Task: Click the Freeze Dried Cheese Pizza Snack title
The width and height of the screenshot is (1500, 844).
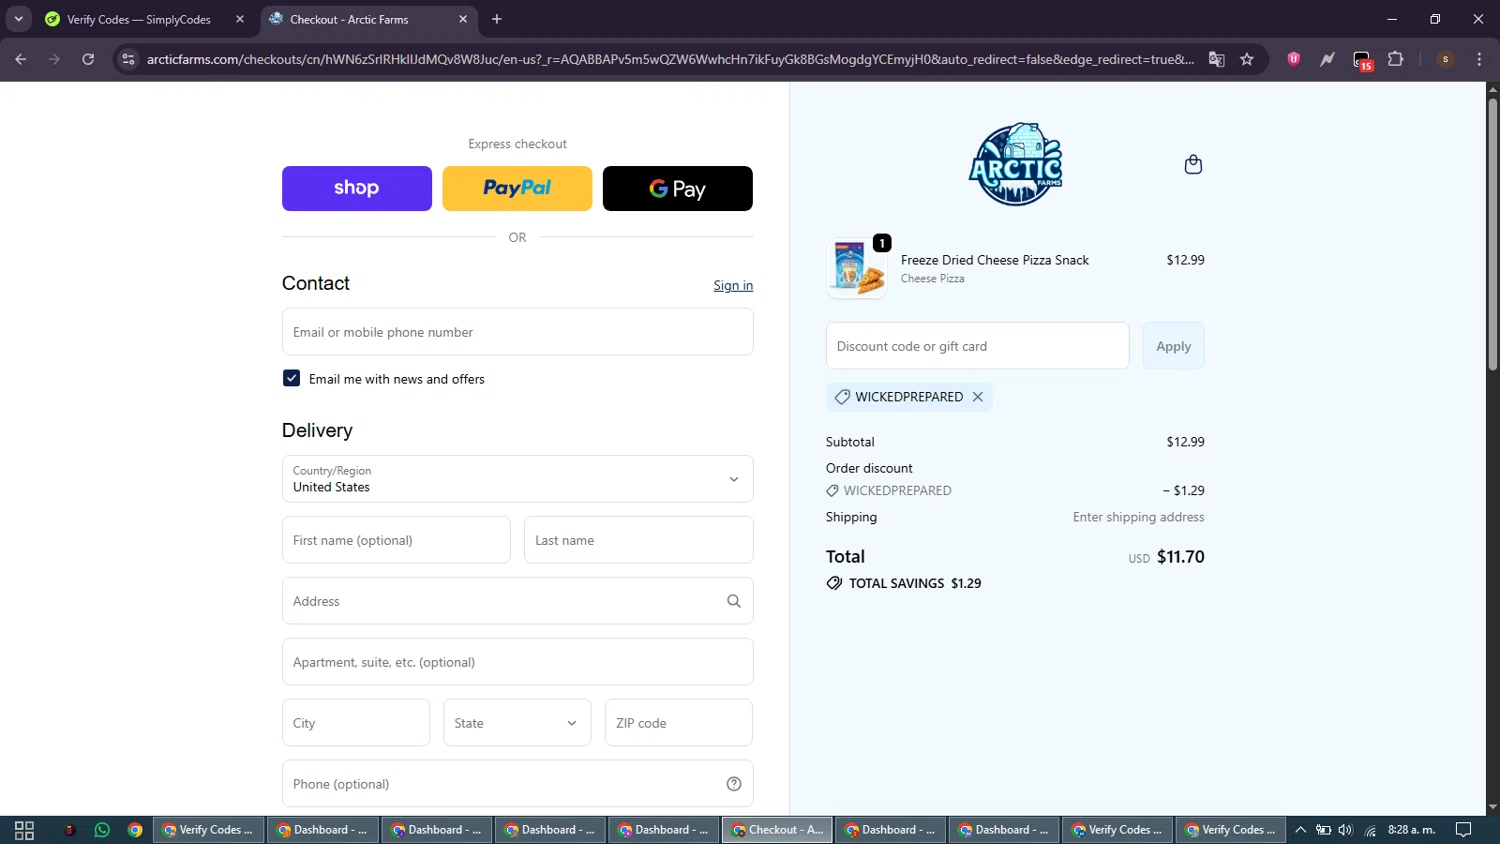Action: (994, 260)
